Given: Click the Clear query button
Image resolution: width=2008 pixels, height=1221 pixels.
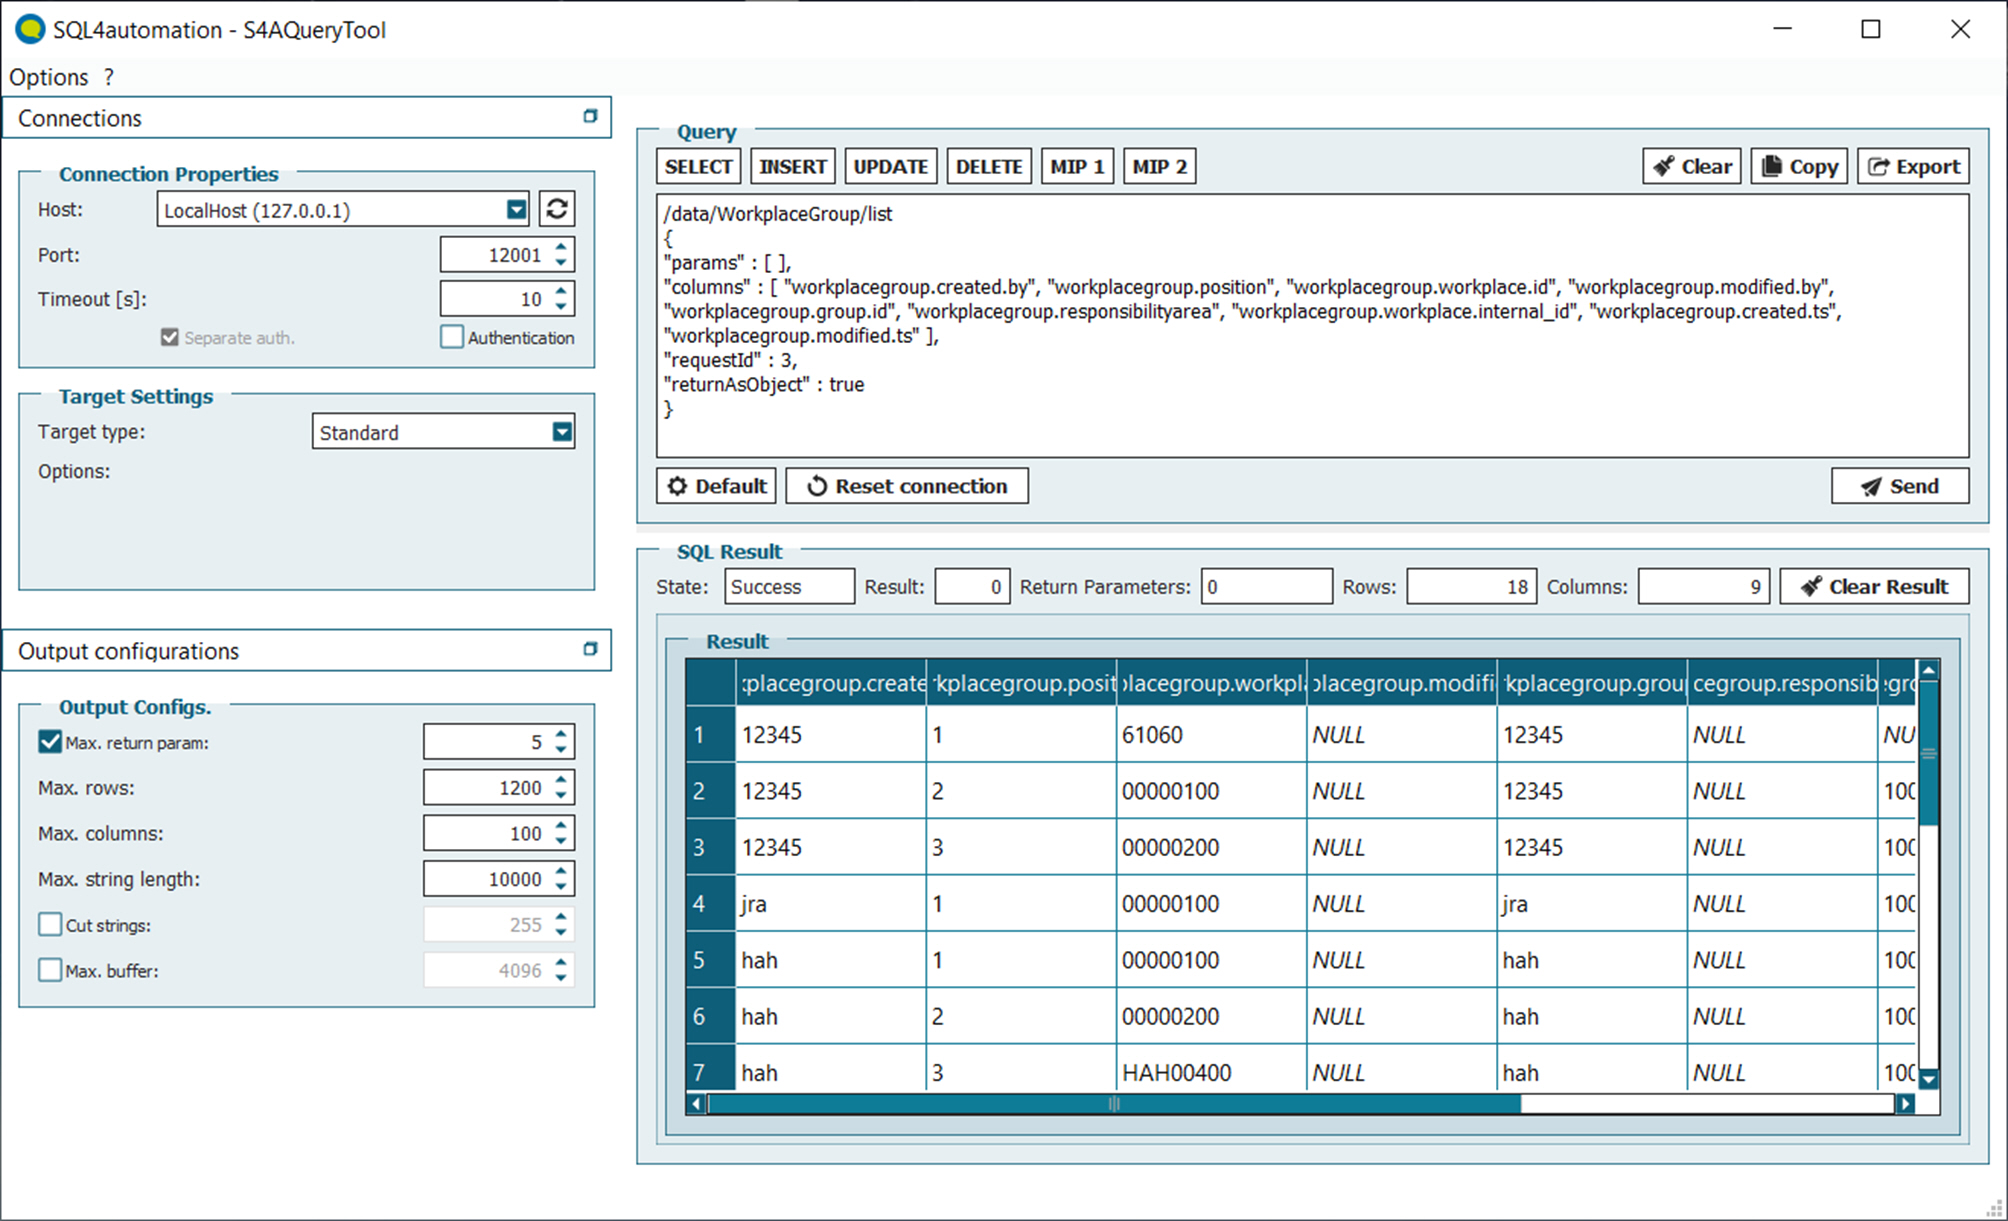Looking at the screenshot, I should (1692, 167).
